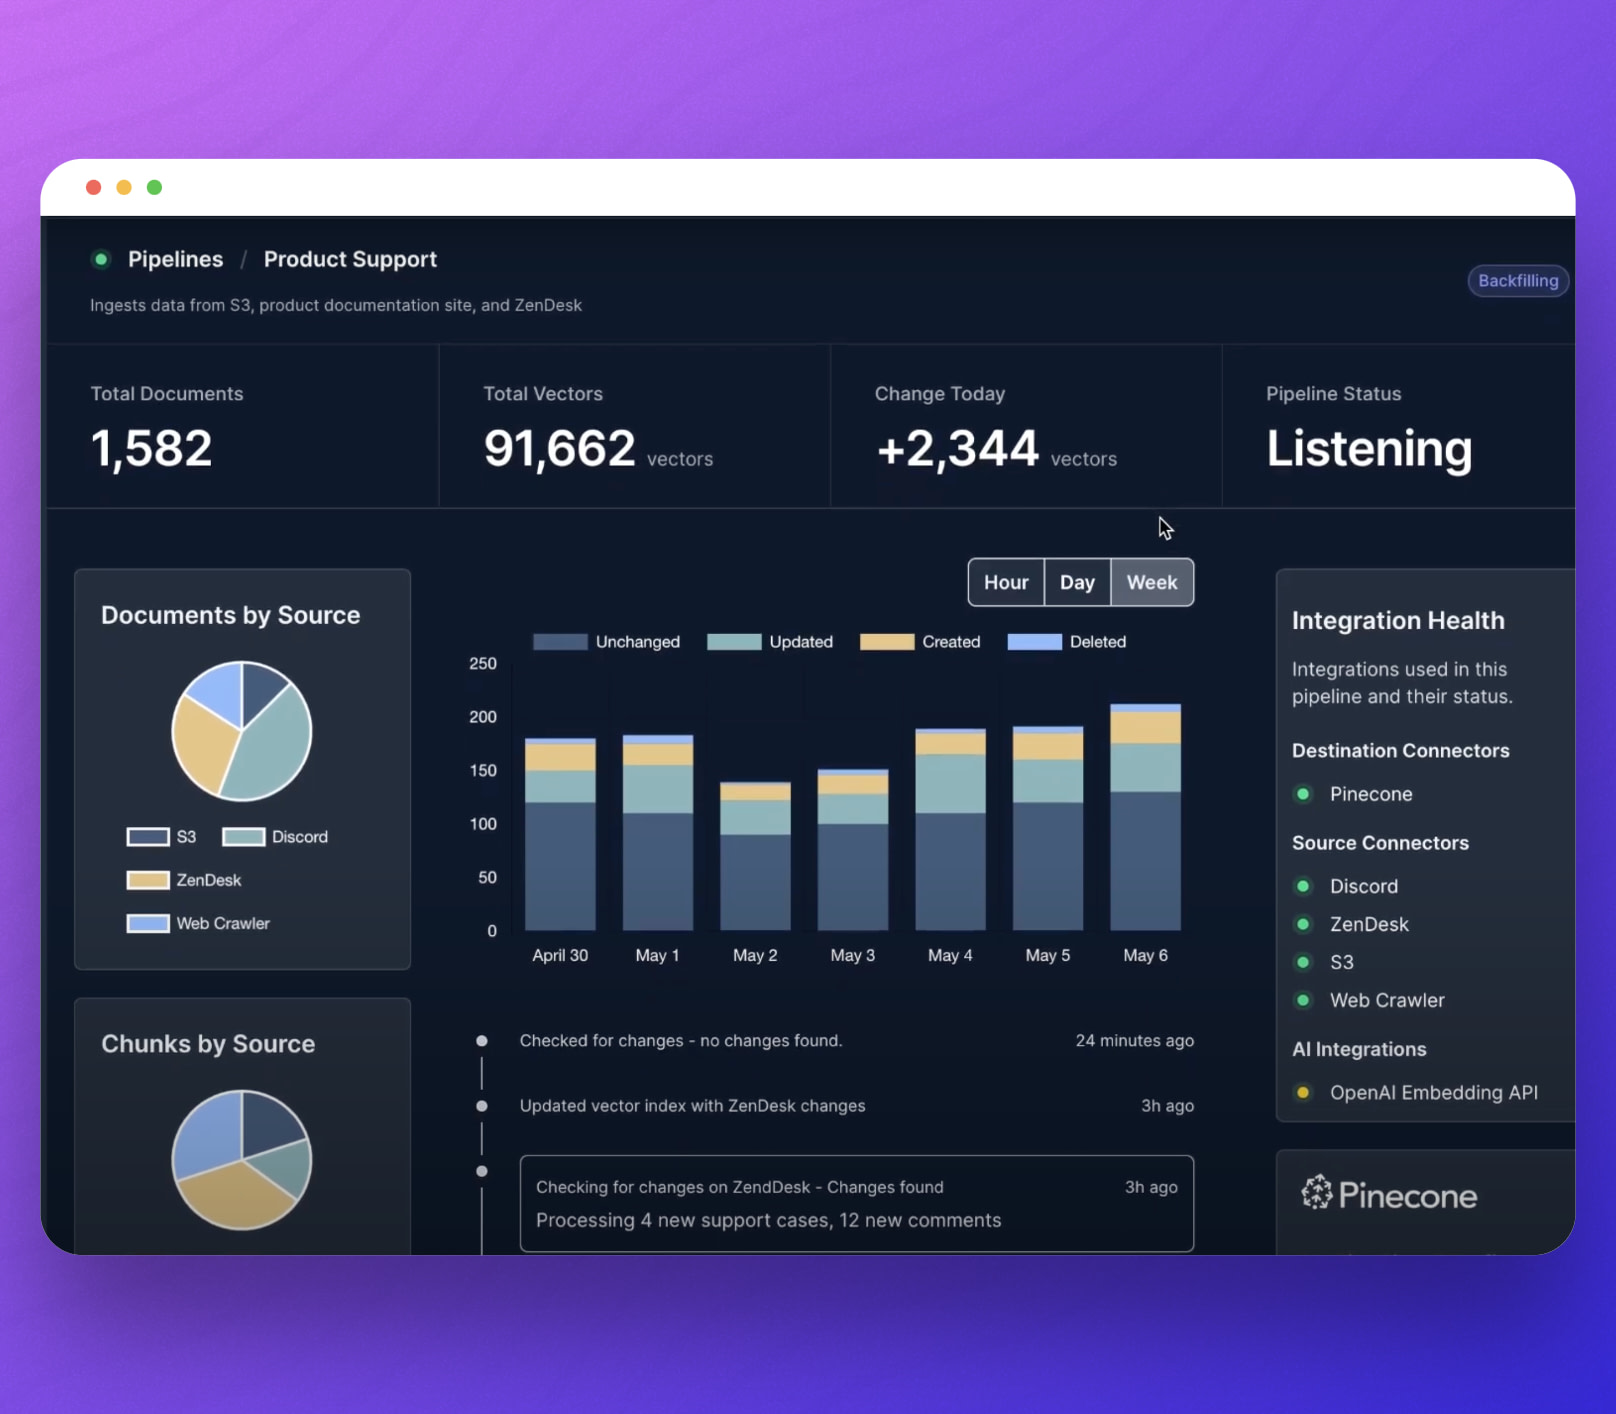Expand the ZendDesk changes found log entry

point(856,1203)
